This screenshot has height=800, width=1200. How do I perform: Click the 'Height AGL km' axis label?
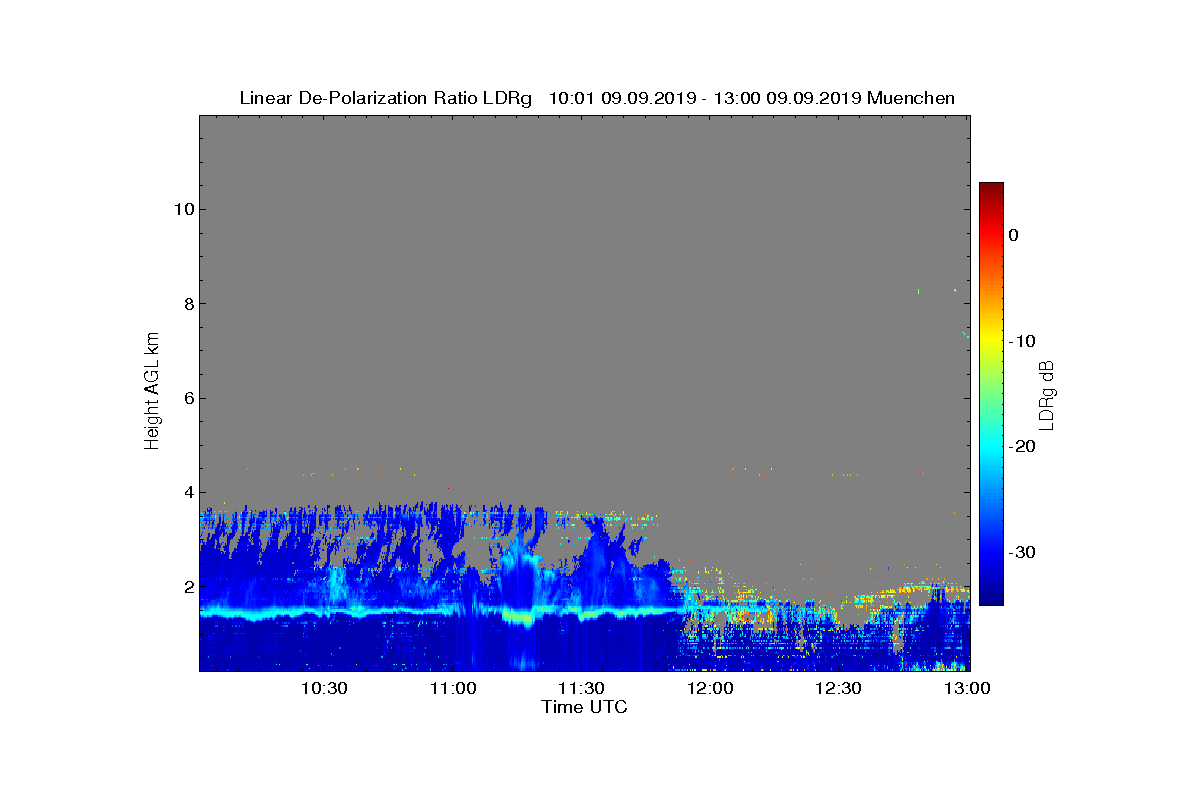[152, 393]
